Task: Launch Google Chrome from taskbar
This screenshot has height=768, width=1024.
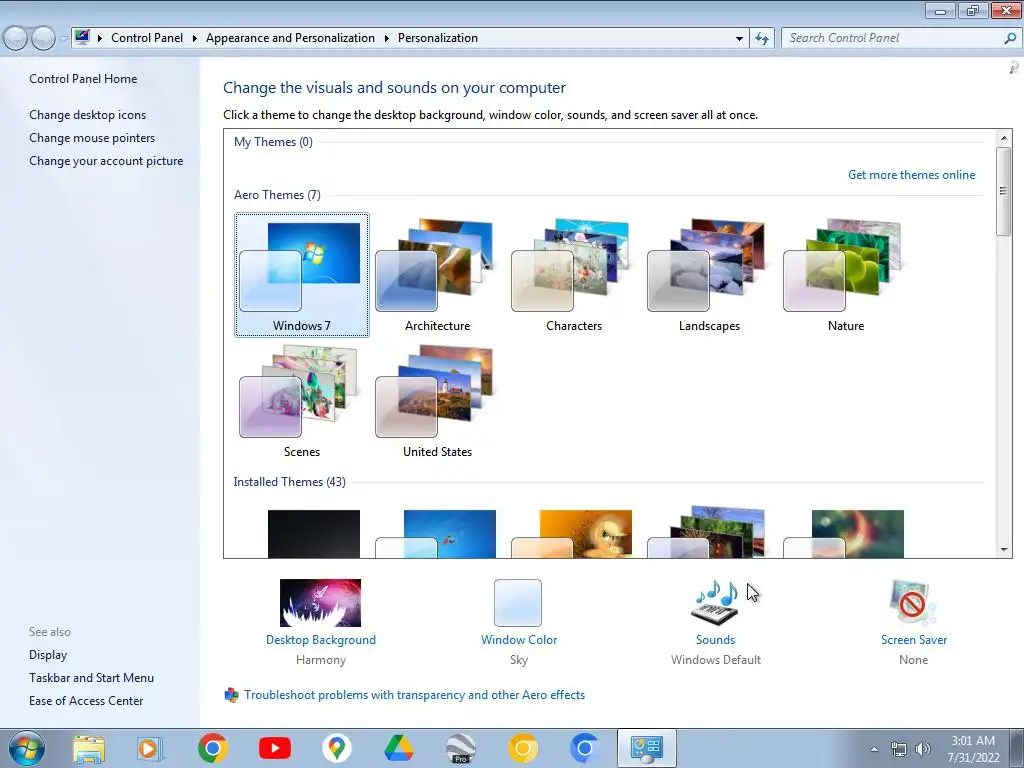Action: [213, 748]
